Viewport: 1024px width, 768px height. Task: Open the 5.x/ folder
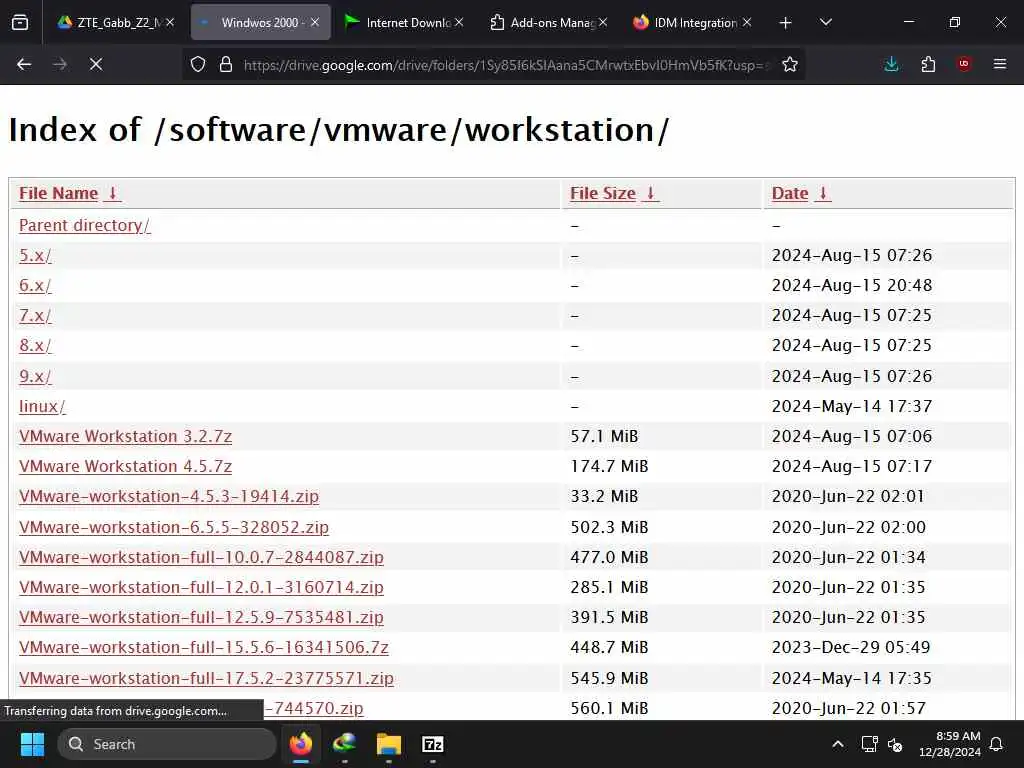click(35, 255)
